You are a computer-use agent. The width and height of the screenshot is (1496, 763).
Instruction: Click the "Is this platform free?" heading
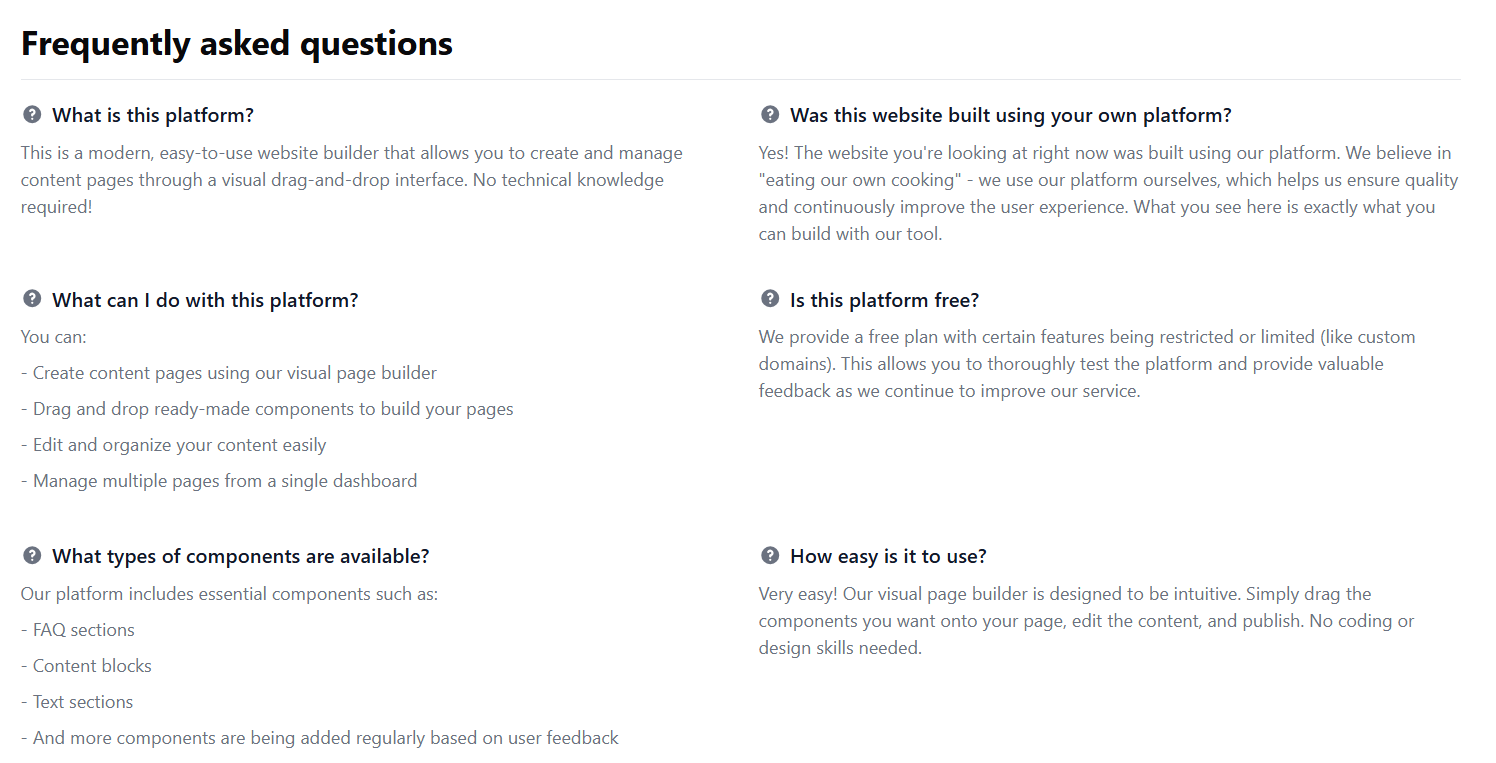[x=884, y=300]
